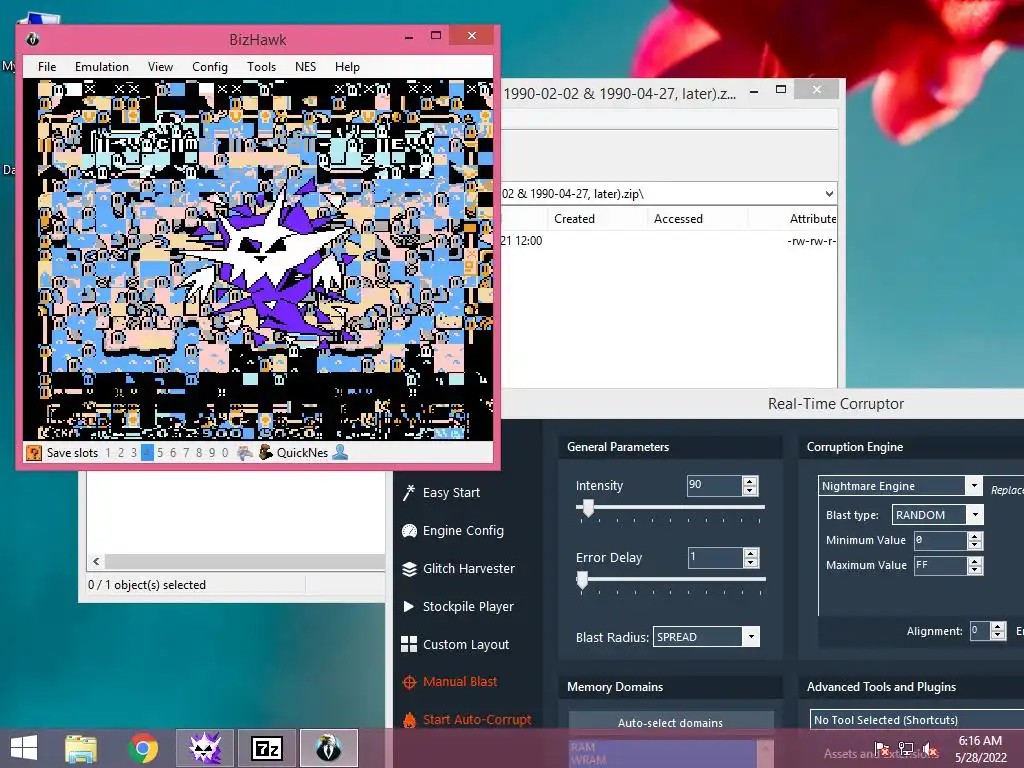Click the Error Delay value field

pyautogui.click(x=715, y=557)
